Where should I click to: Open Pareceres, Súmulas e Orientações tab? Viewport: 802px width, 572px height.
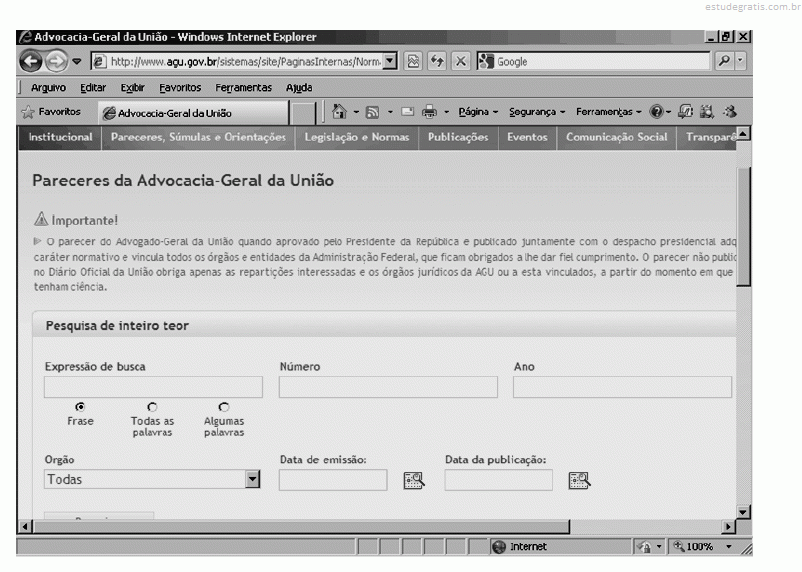tap(198, 138)
